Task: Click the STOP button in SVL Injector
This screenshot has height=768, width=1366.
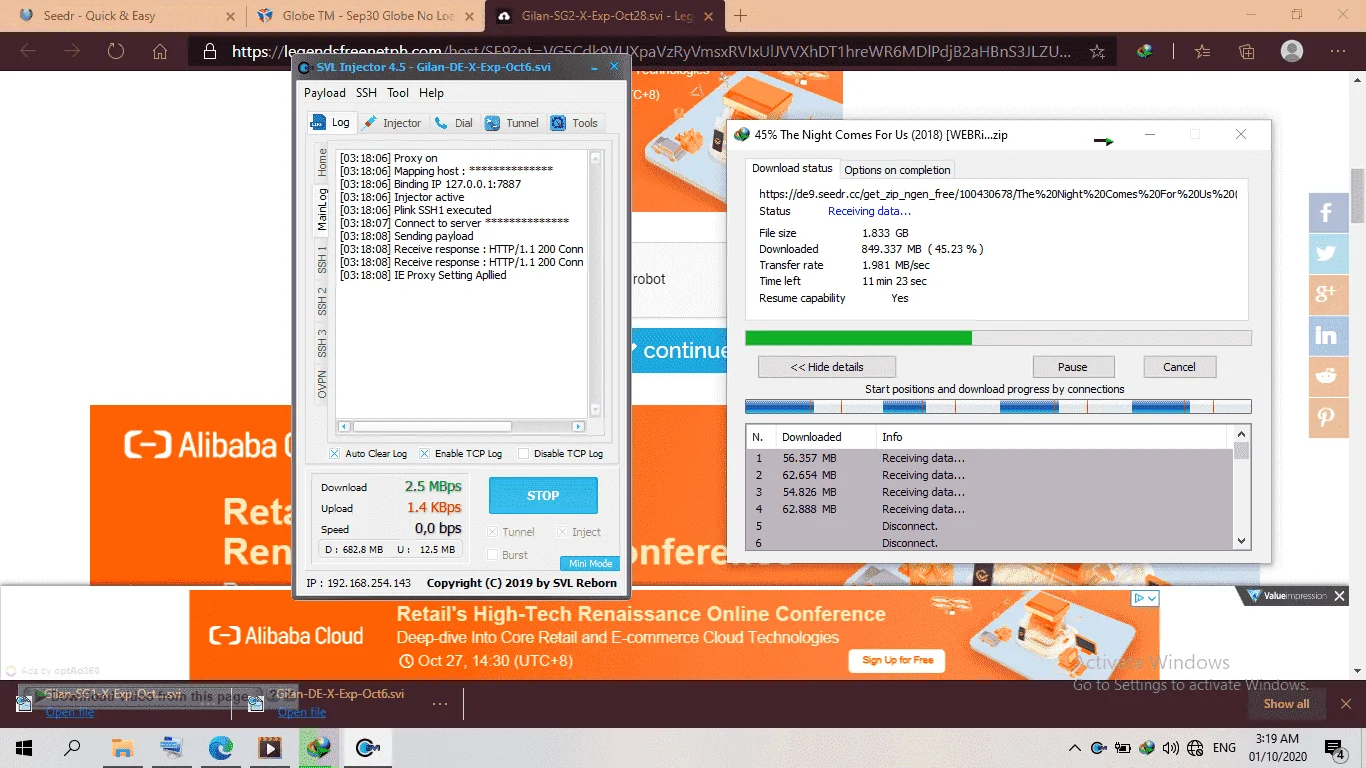Action: pos(543,495)
